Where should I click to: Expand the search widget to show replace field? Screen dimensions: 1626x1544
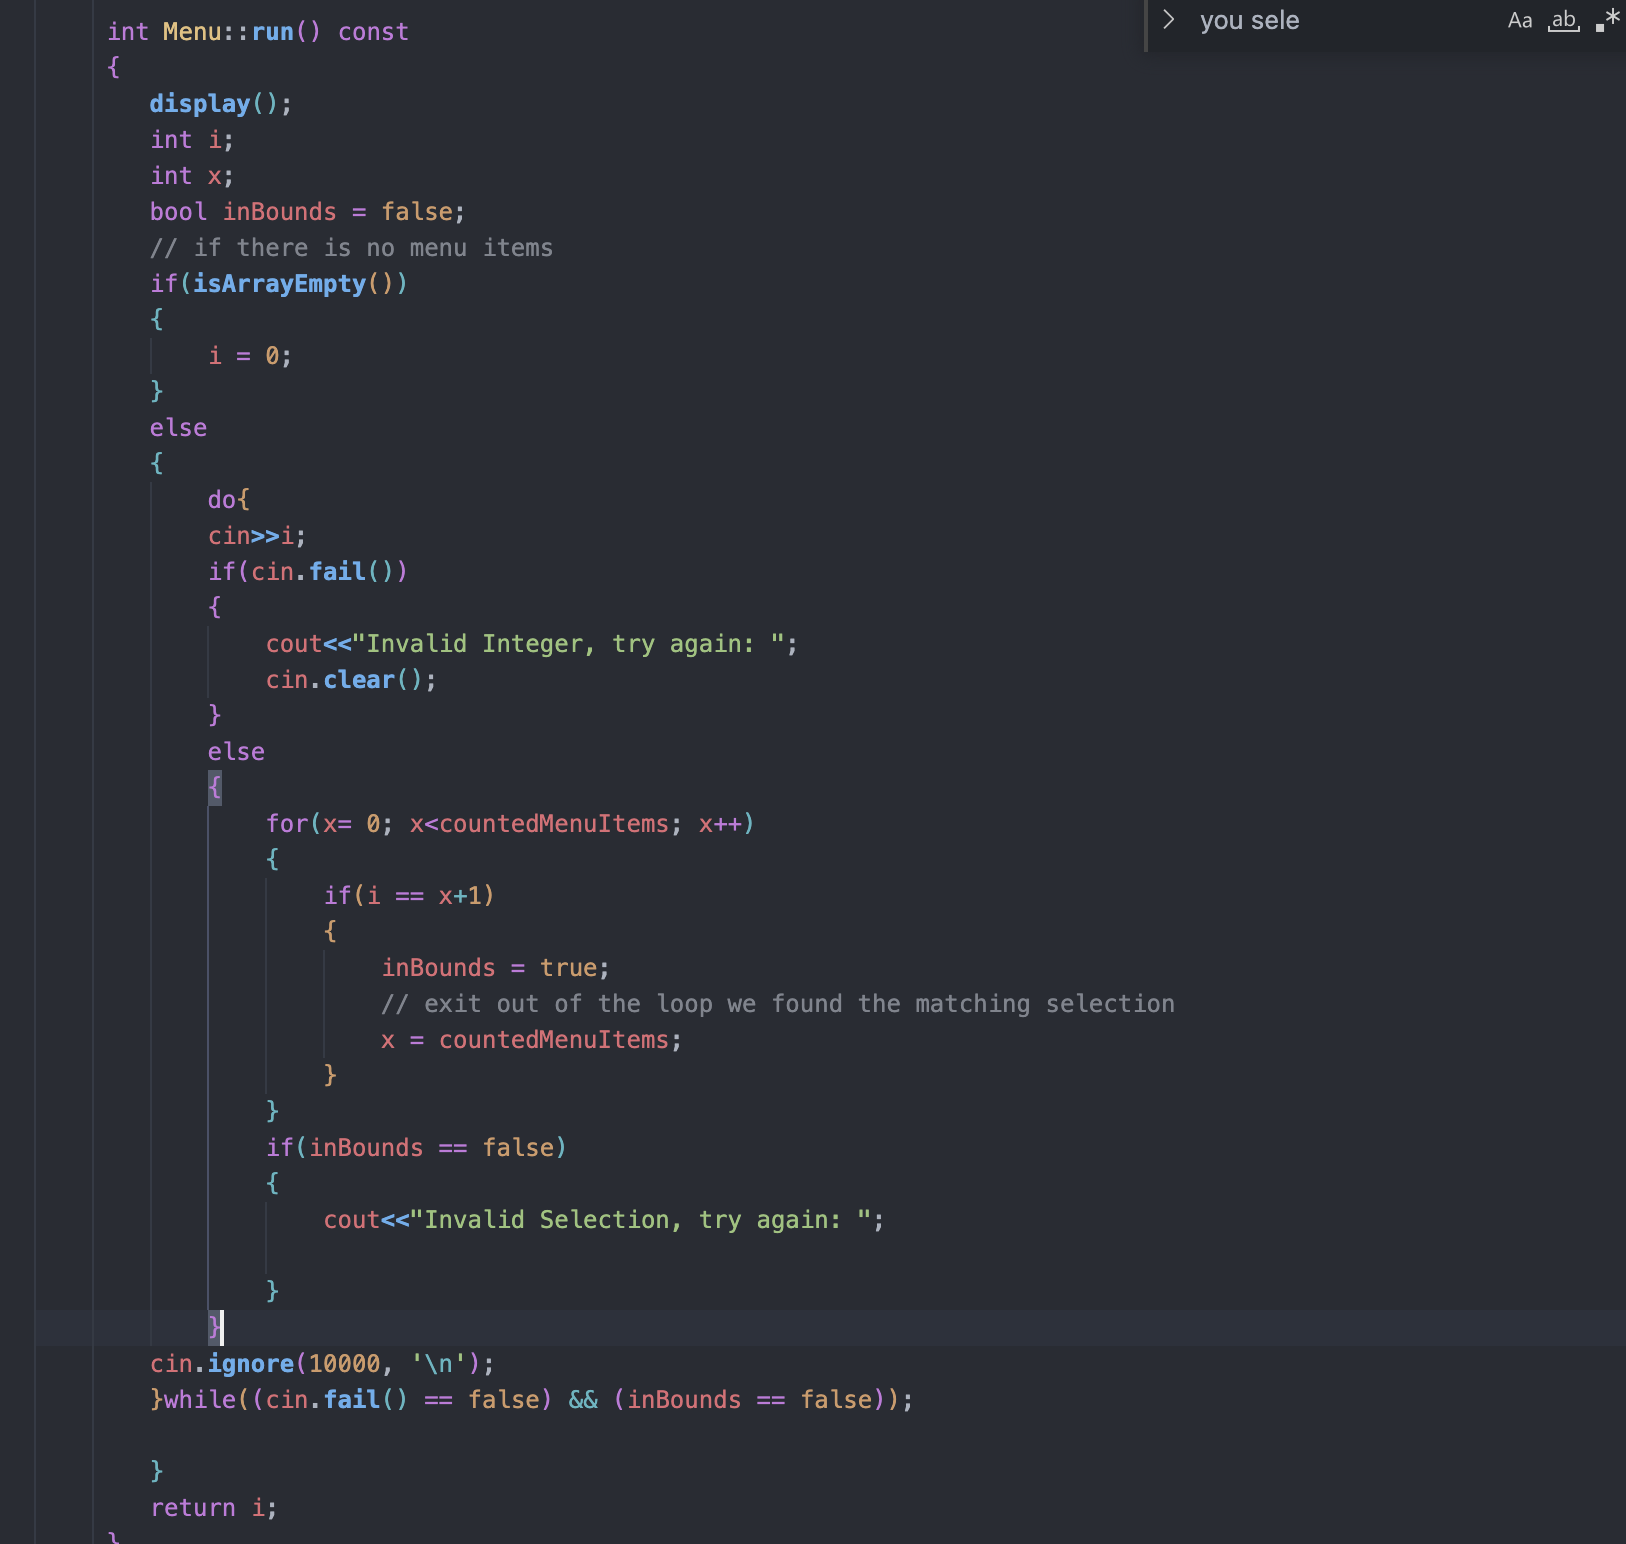click(1168, 18)
